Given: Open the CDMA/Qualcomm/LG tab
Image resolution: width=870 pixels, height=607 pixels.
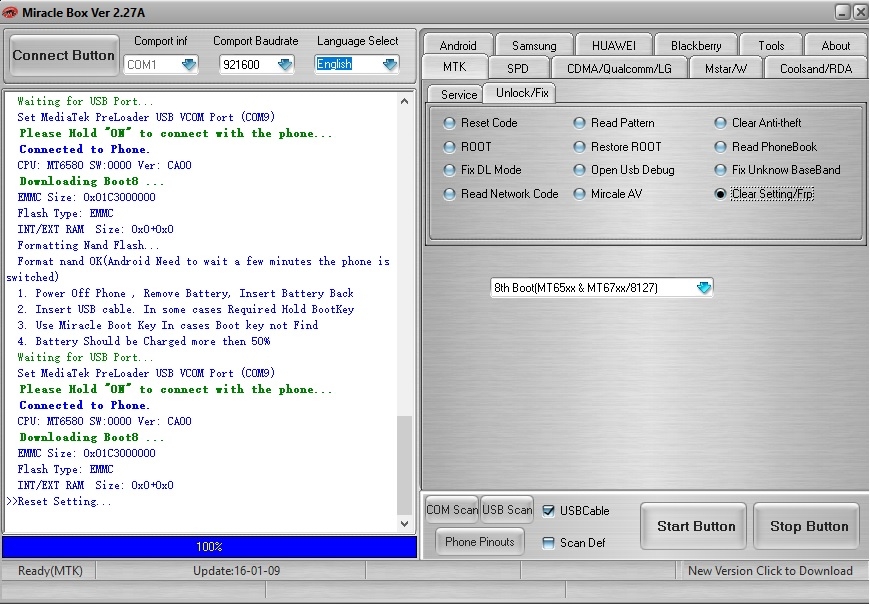Looking at the screenshot, I should coord(619,68).
